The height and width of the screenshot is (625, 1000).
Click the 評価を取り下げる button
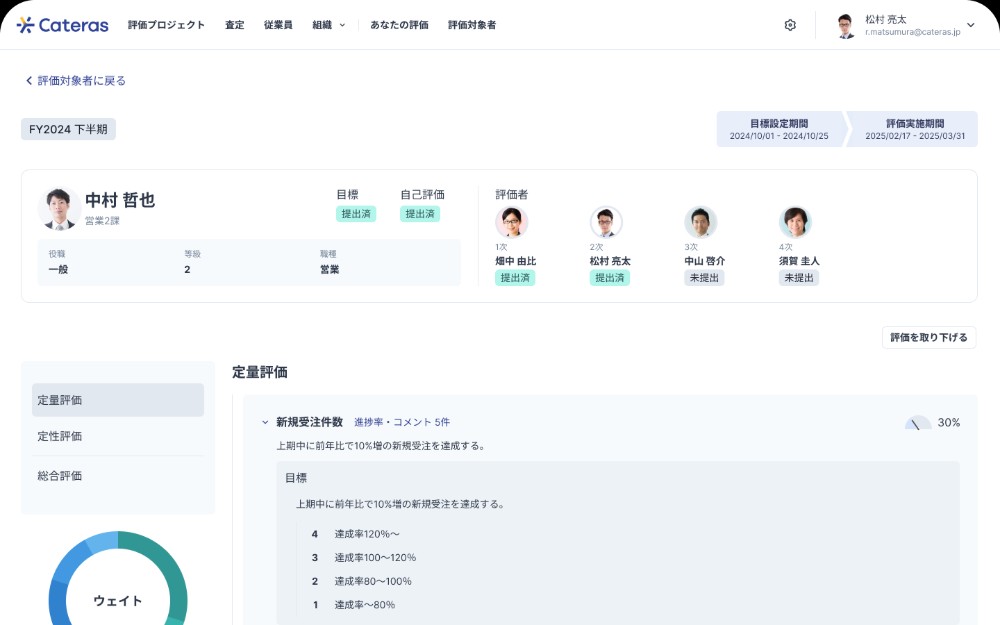(929, 338)
